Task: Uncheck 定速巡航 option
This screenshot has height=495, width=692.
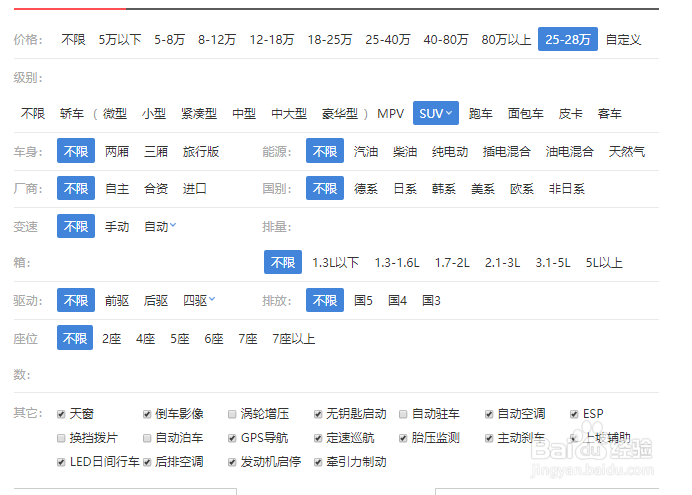Action: (x=318, y=438)
